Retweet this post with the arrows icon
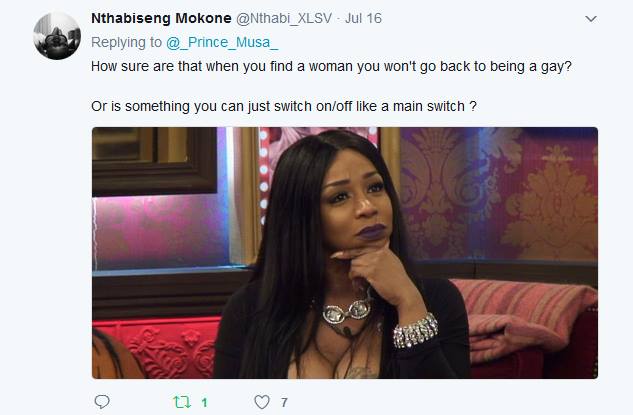 [x=182, y=402]
